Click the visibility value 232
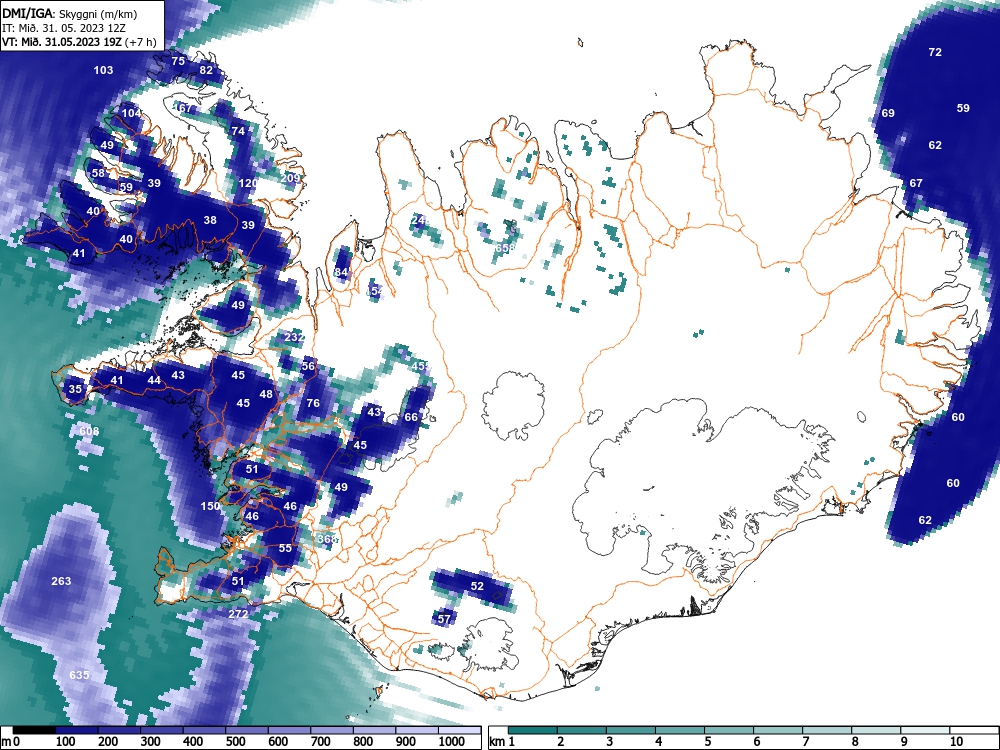Image resolution: width=1000 pixels, height=750 pixels. (294, 337)
